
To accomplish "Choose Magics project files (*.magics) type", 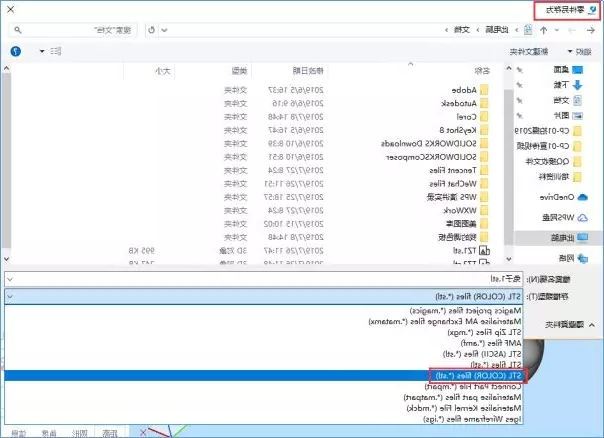I will pyautogui.click(x=466, y=310).
